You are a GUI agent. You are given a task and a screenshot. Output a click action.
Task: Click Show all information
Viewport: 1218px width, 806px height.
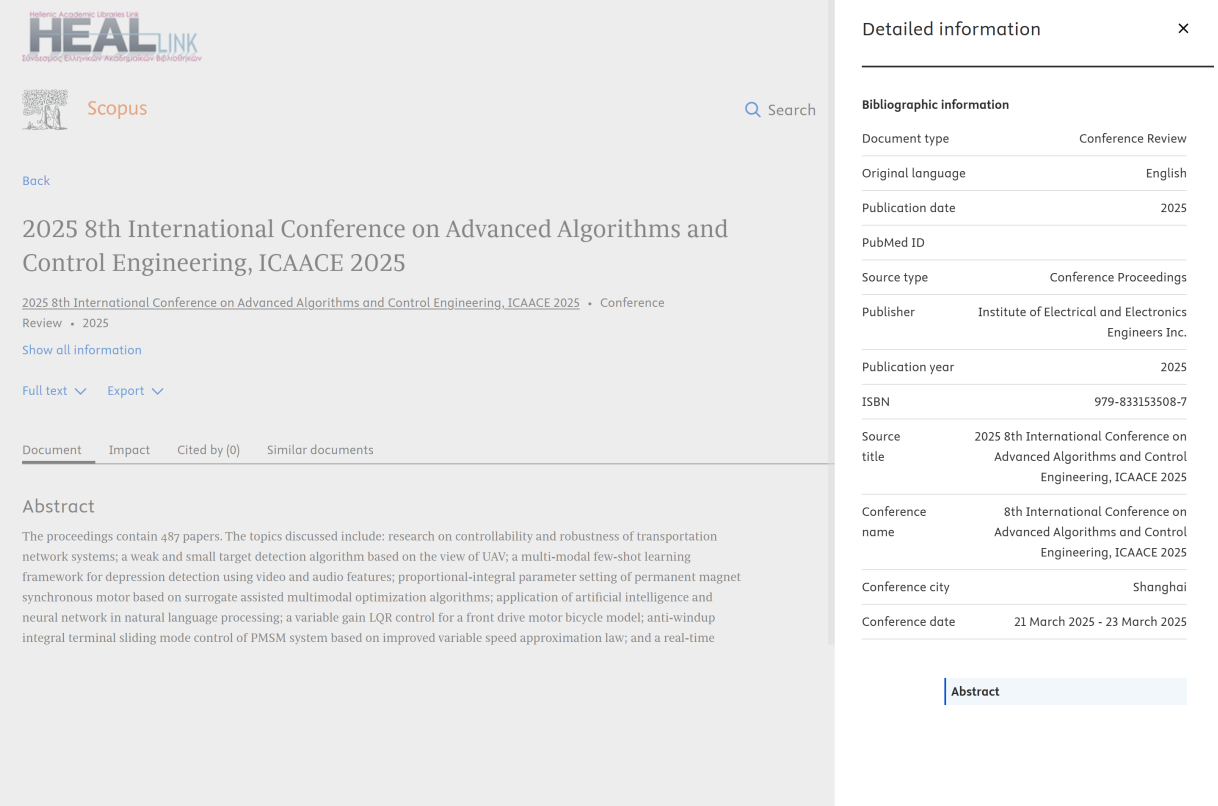tap(82, 350)
